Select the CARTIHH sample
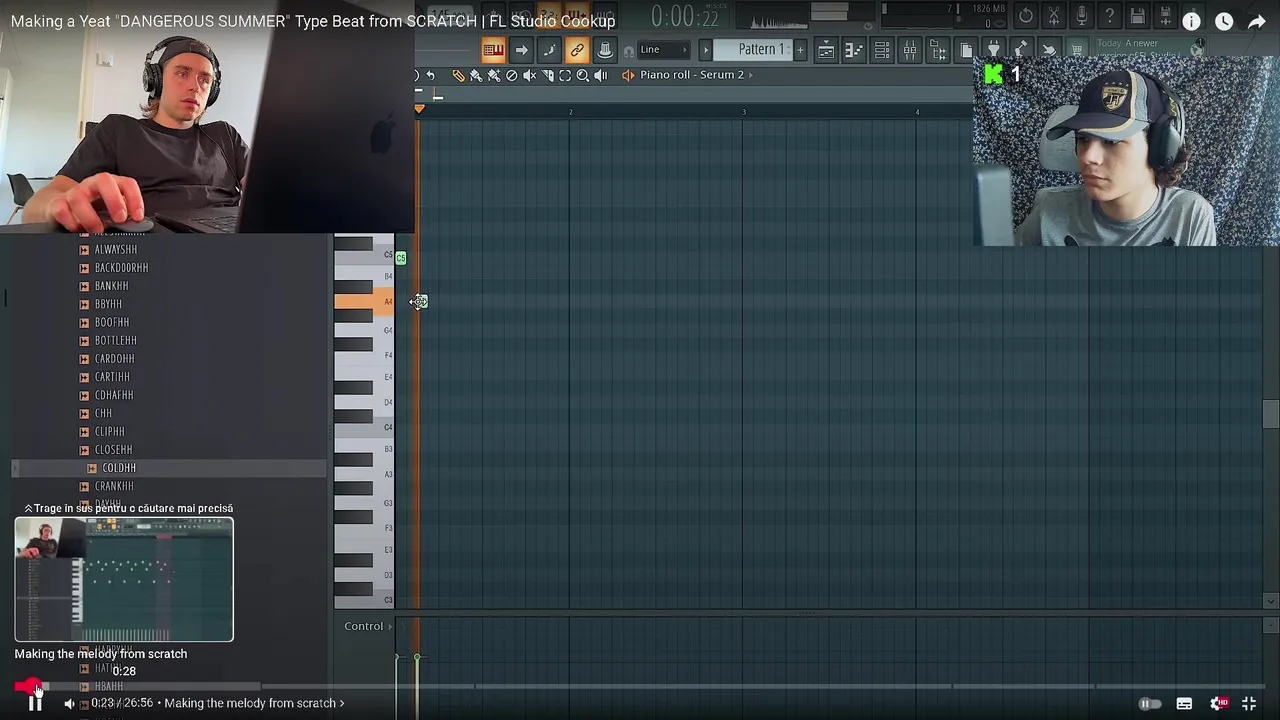Screen dimensions: 1280x720 112,377
